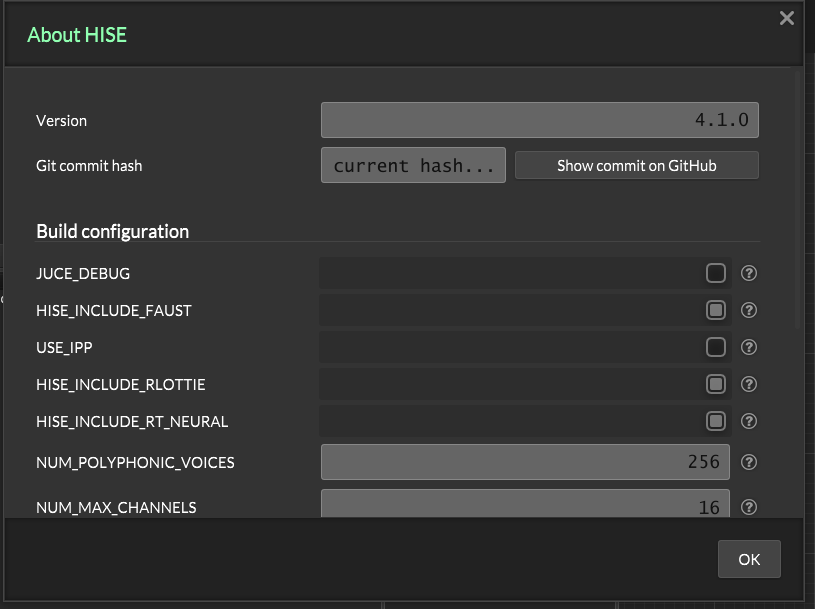Image resolution: width=815 pixels, height=609 pixels.
Task: Toggle the JUCE_DEBUG checkbox
Action: pyautogui.click(x=715, y=273)
